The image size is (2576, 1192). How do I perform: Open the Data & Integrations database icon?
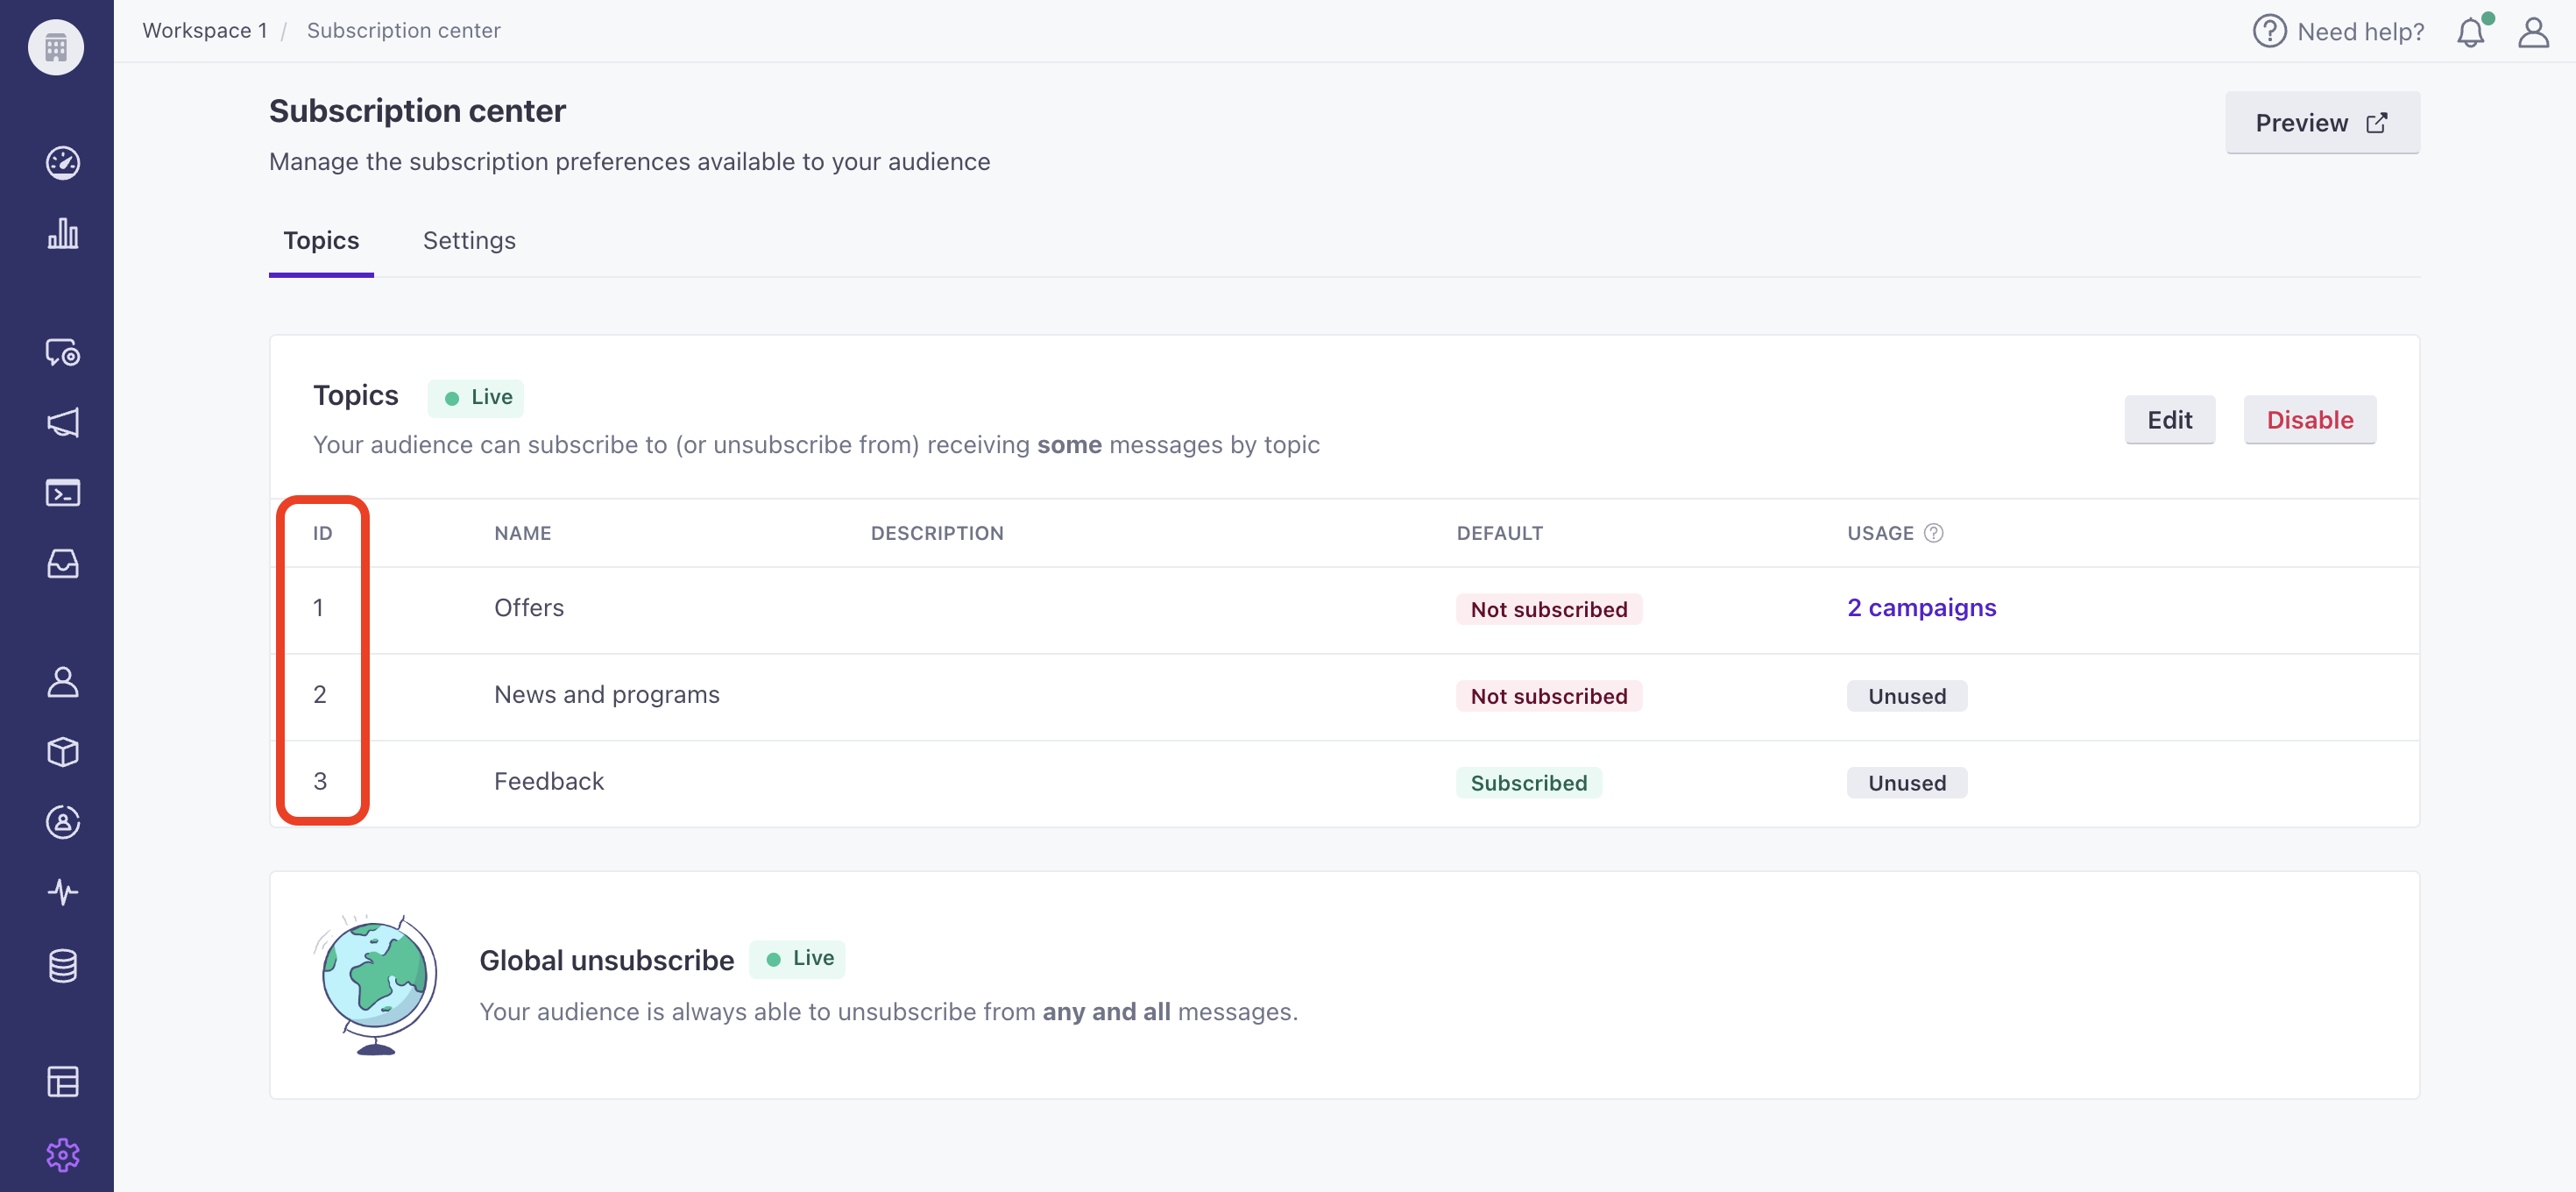click(x=63, y=965)
